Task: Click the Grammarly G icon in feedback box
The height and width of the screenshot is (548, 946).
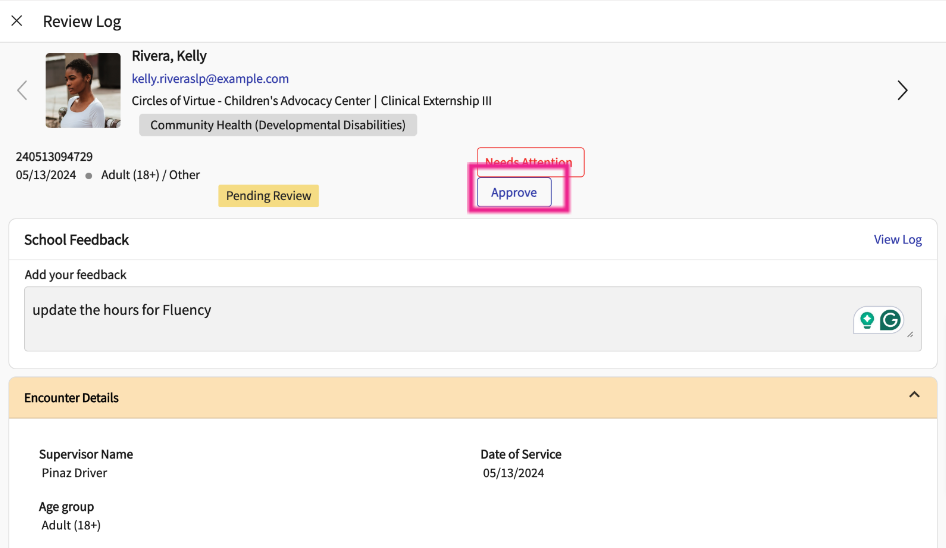Action: point(889,320)
